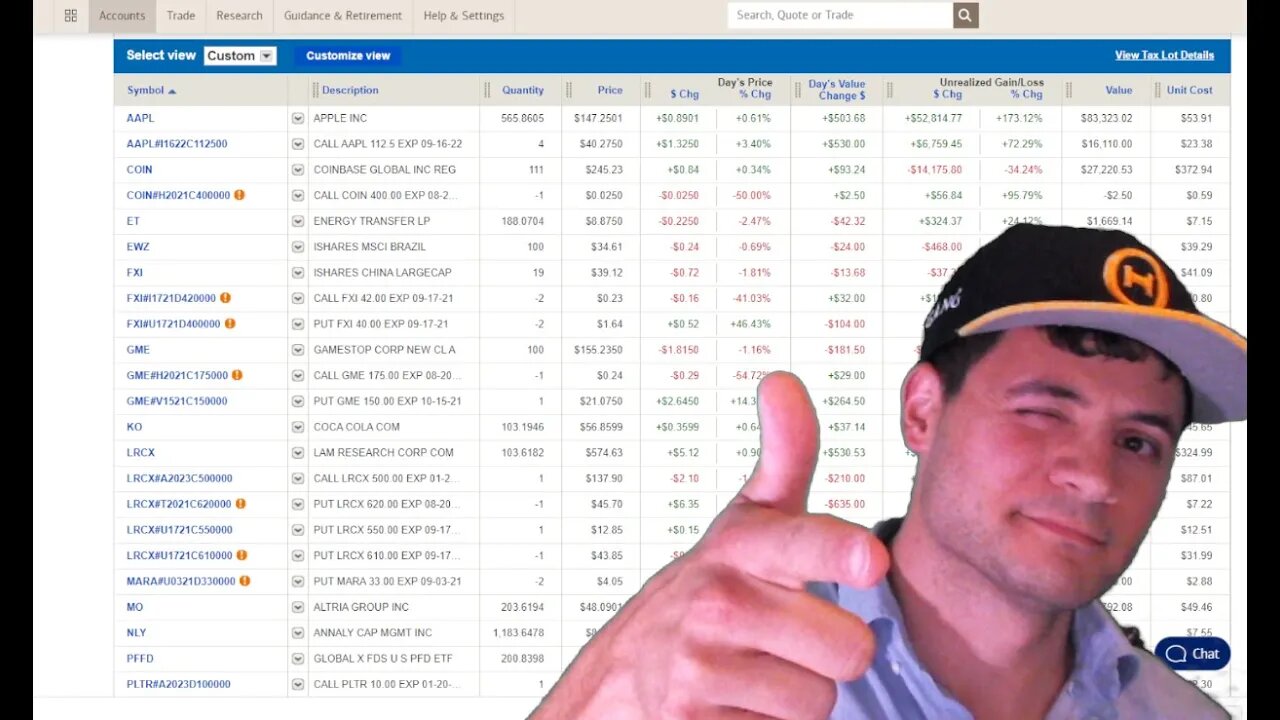Click the Symbol column sort arrow
This screenshot has width=1280, height=720.
click(x=172, y=91)
